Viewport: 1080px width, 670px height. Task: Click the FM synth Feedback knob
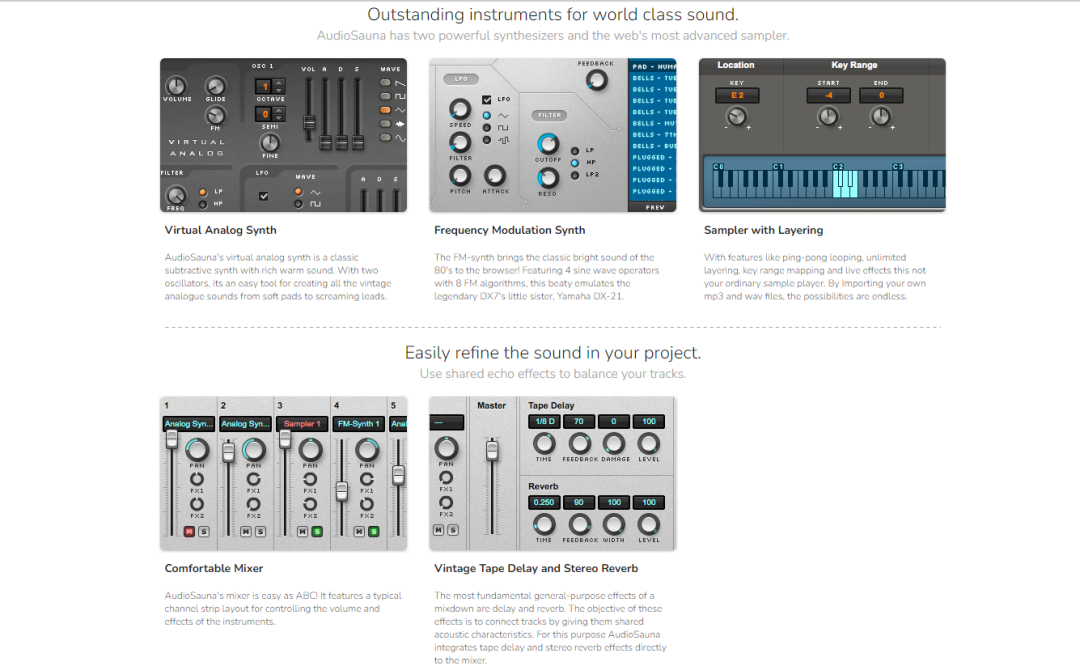597,82
